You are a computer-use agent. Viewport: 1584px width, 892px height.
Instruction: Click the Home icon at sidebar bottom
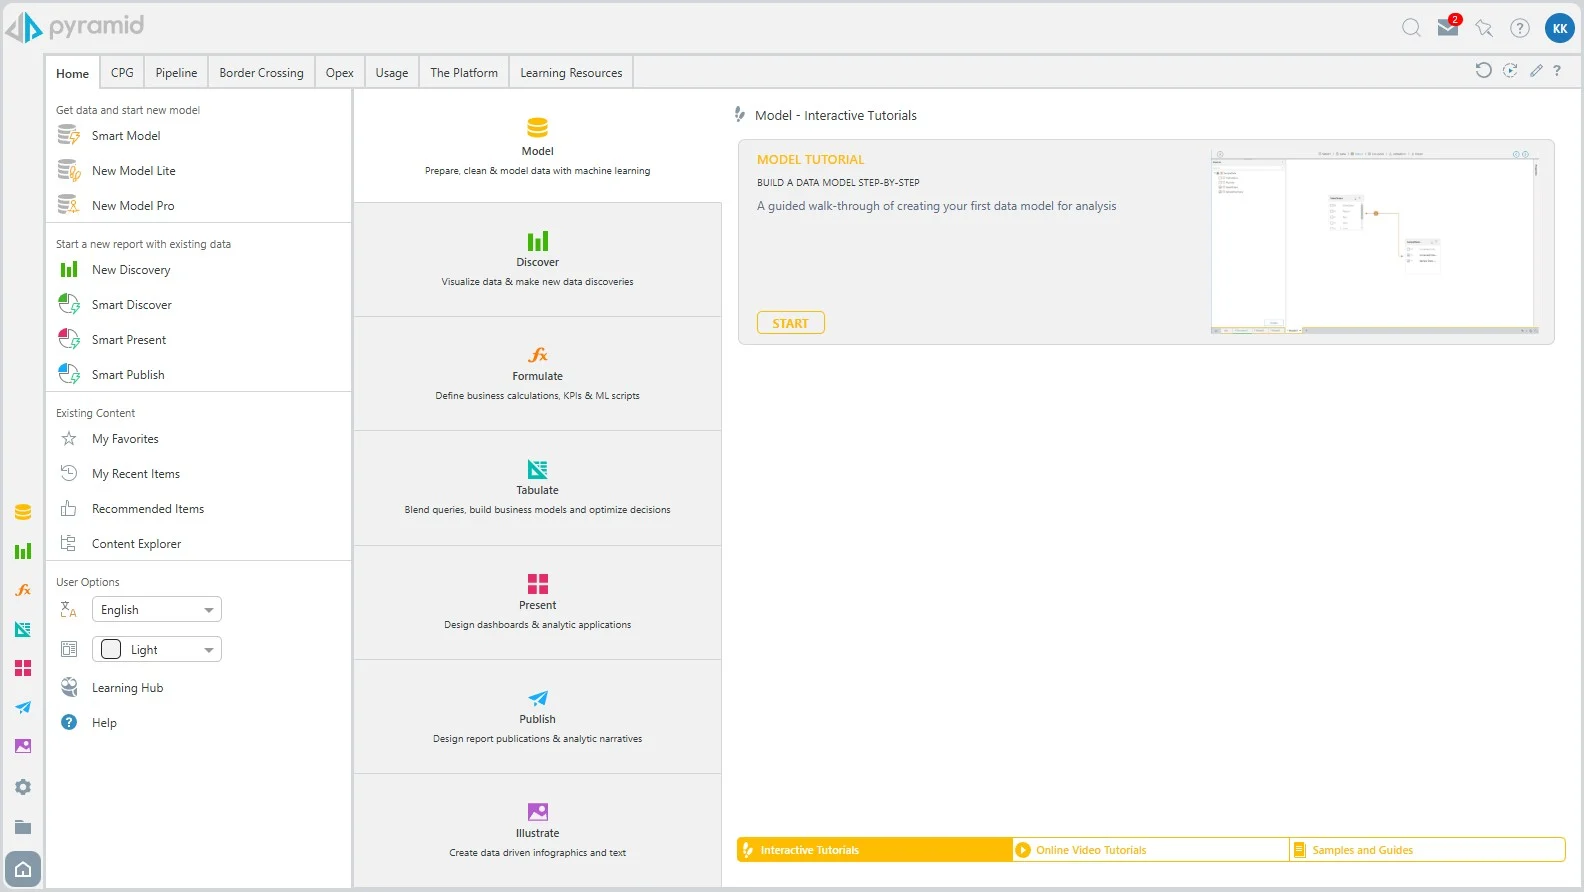click(x=23, y=869)
